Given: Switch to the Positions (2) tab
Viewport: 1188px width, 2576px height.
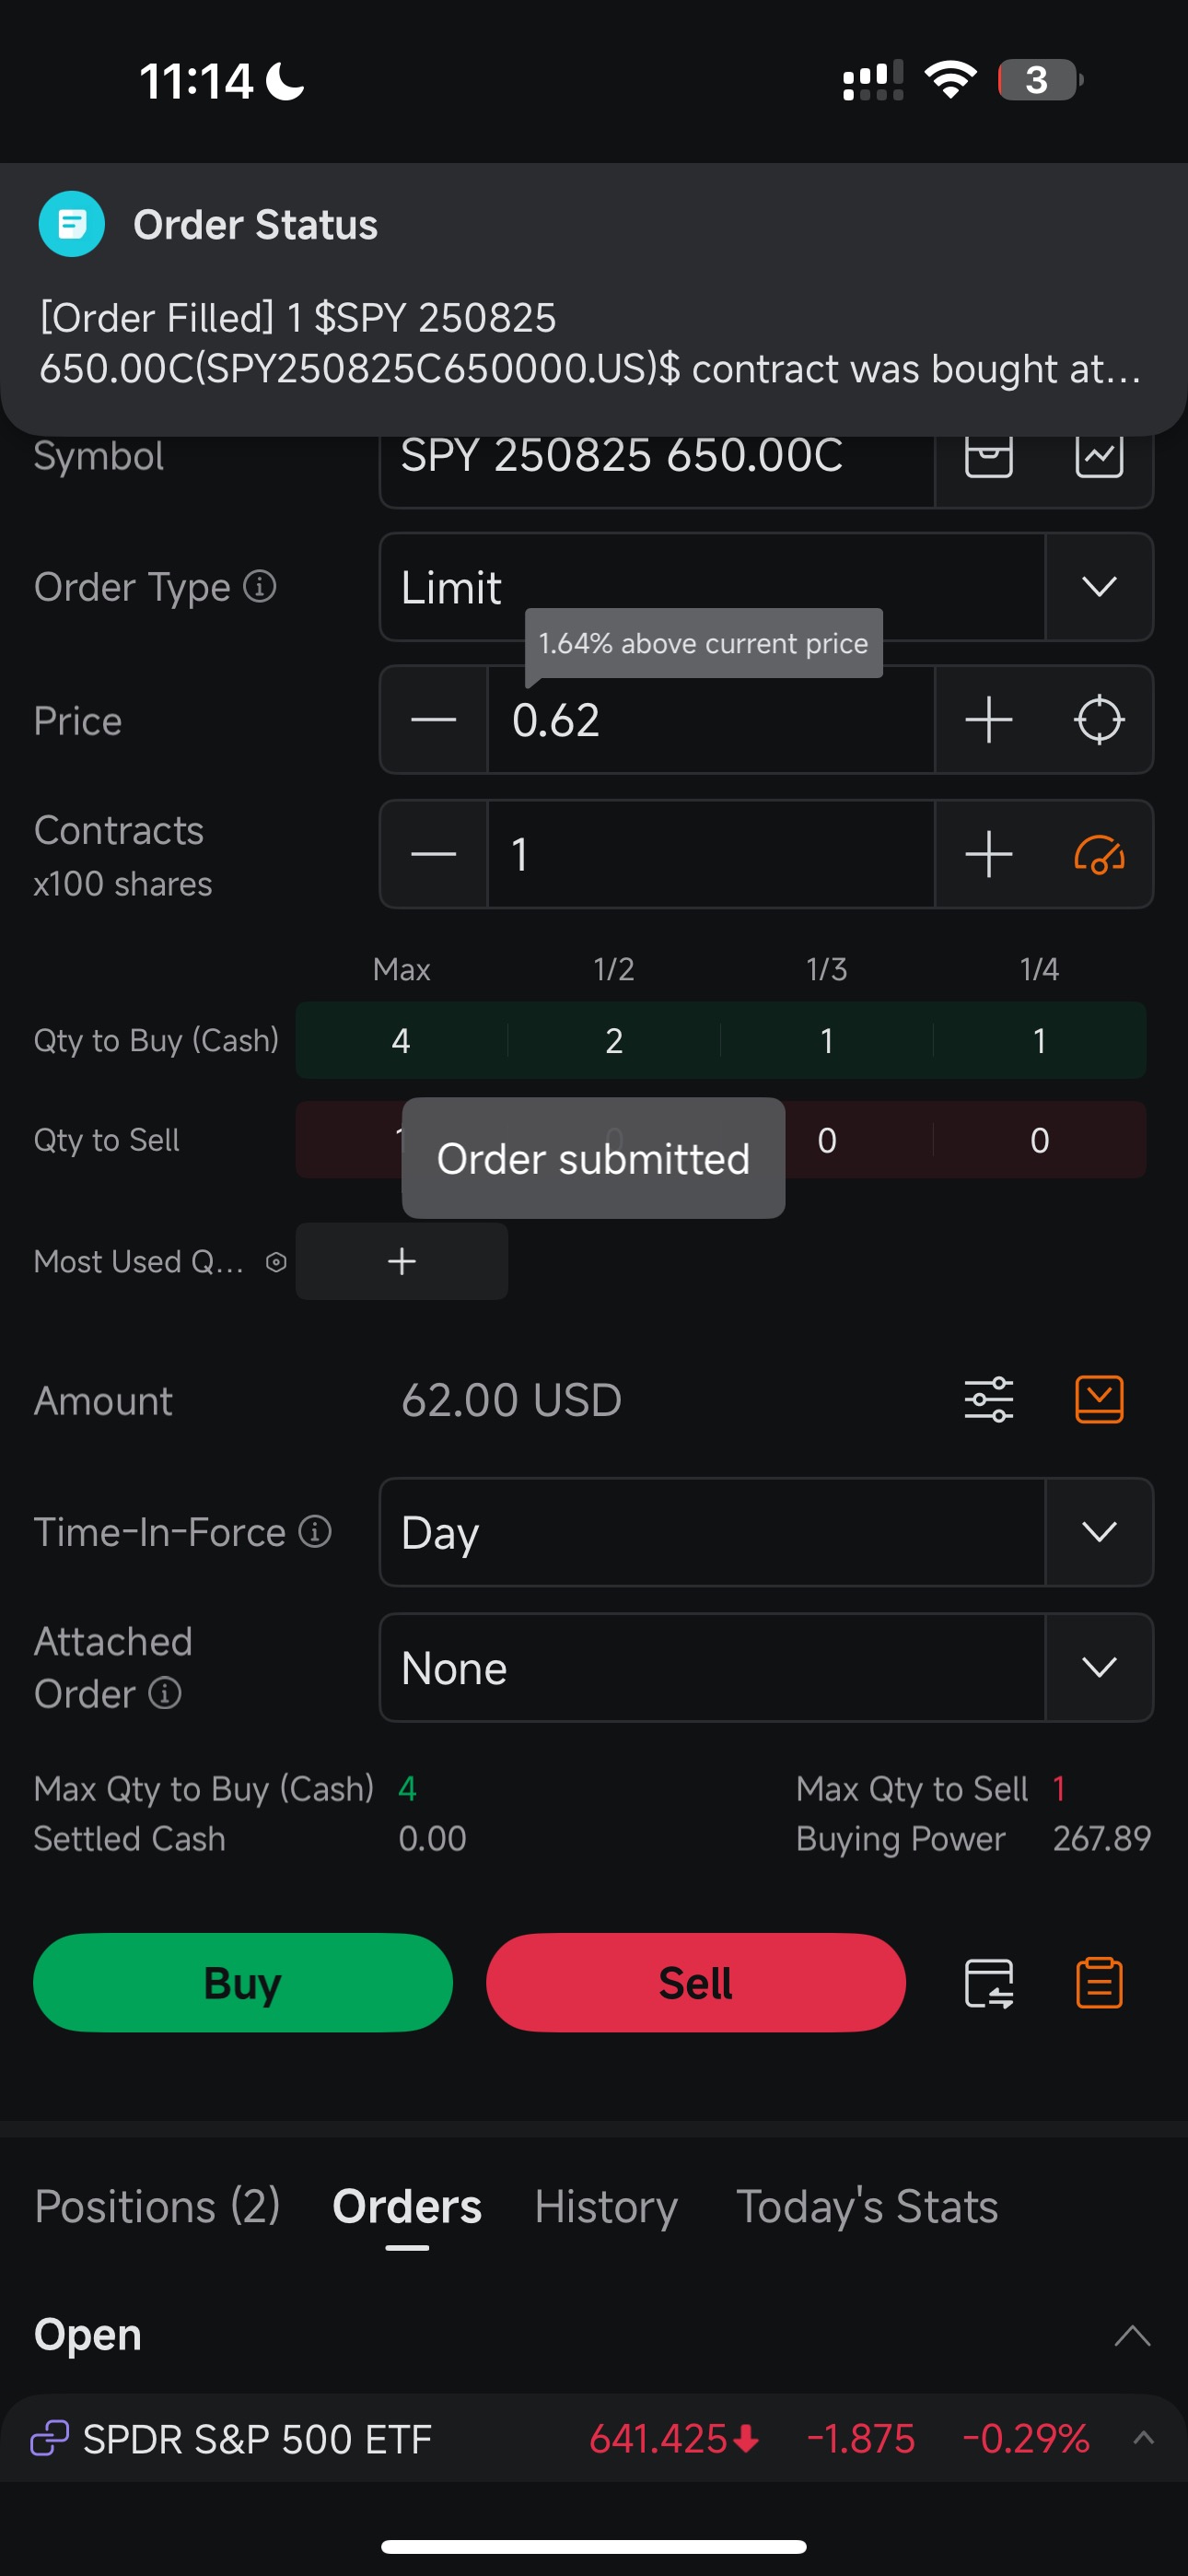Looking at the screenshot, I should click(157, 2206).
